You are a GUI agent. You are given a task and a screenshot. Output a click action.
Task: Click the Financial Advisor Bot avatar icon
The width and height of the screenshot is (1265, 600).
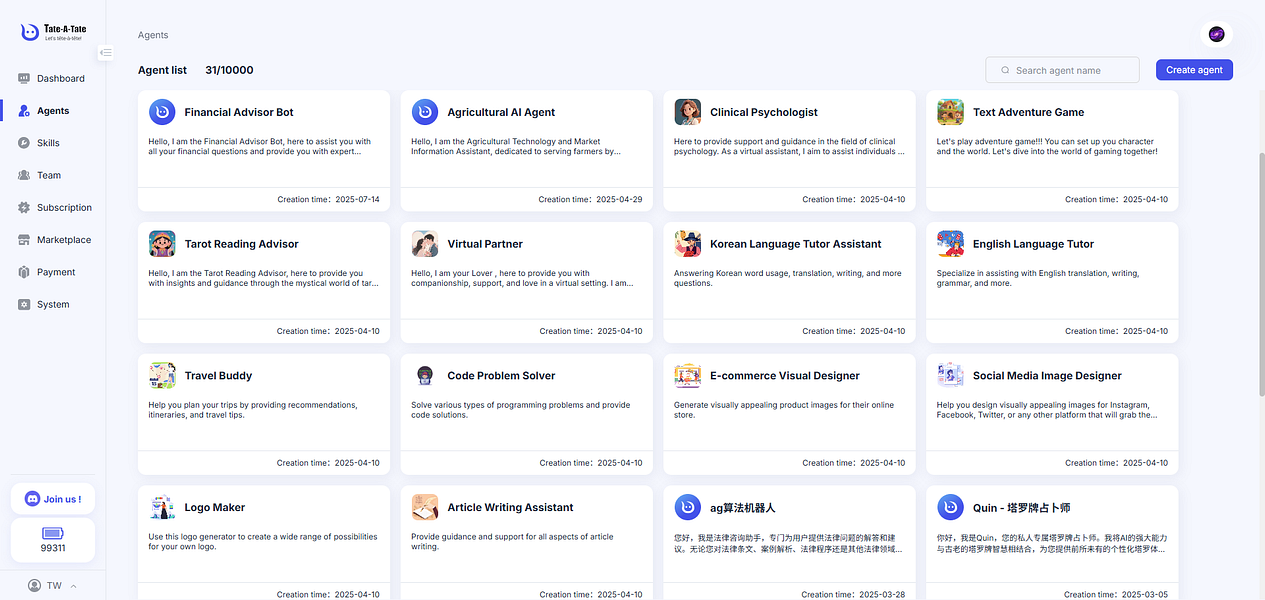162,112
